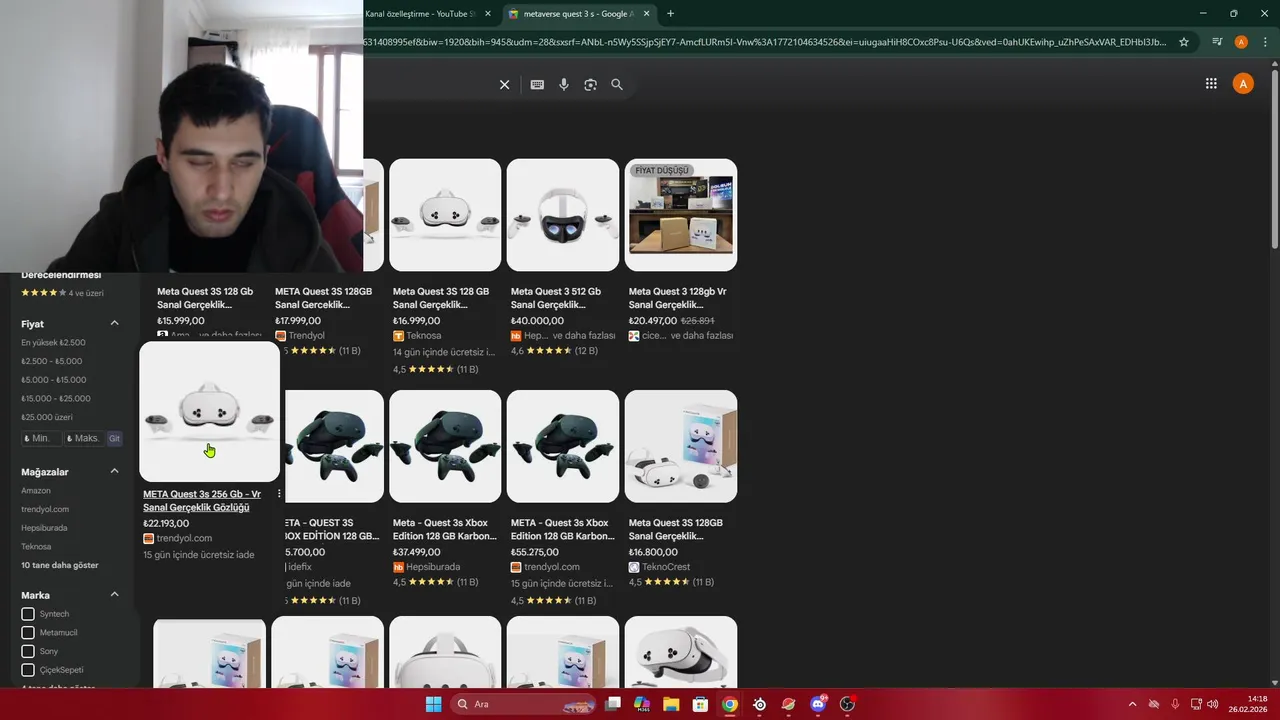Open Chrome profile avatar in toolbar
This screenshot has width=1280, height=720.
(1241, 42)
